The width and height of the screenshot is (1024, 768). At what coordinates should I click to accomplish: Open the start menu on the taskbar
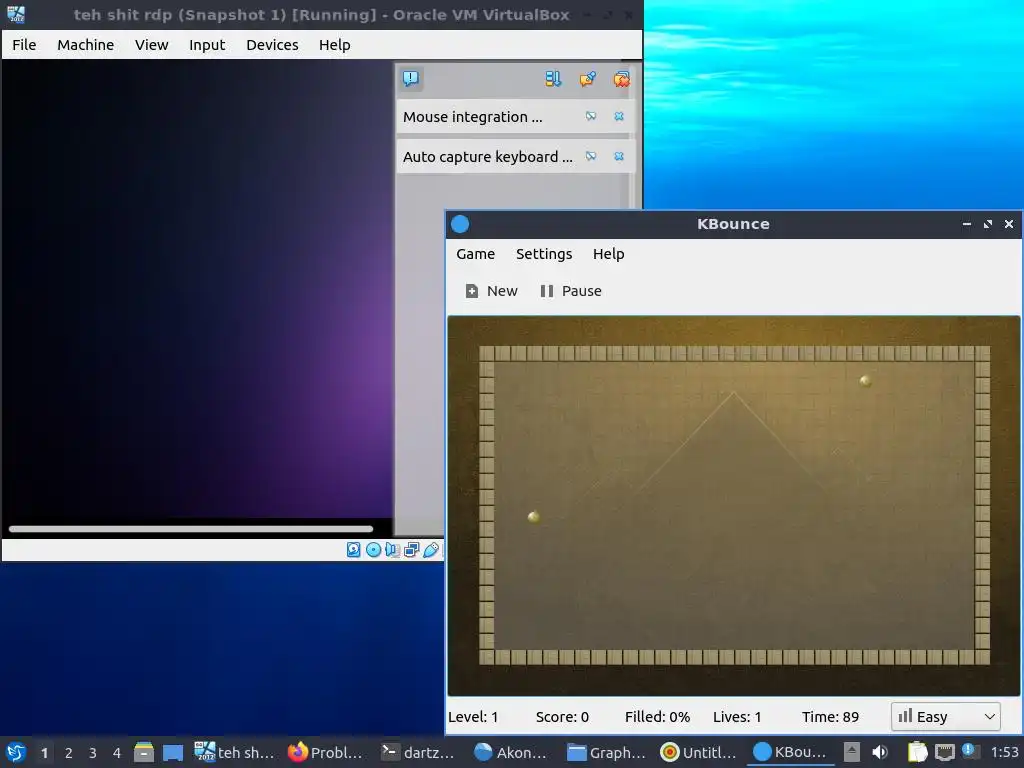(x=16, y=752)
